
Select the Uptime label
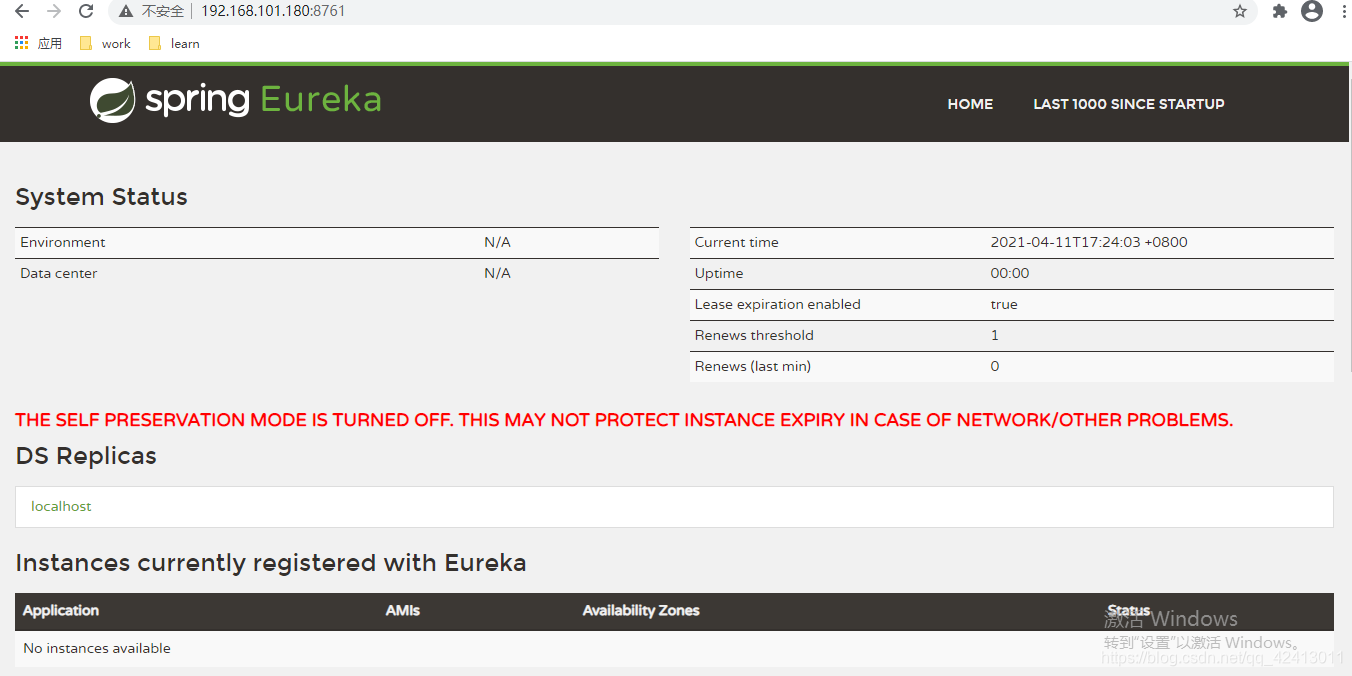(x=719, y=273)
